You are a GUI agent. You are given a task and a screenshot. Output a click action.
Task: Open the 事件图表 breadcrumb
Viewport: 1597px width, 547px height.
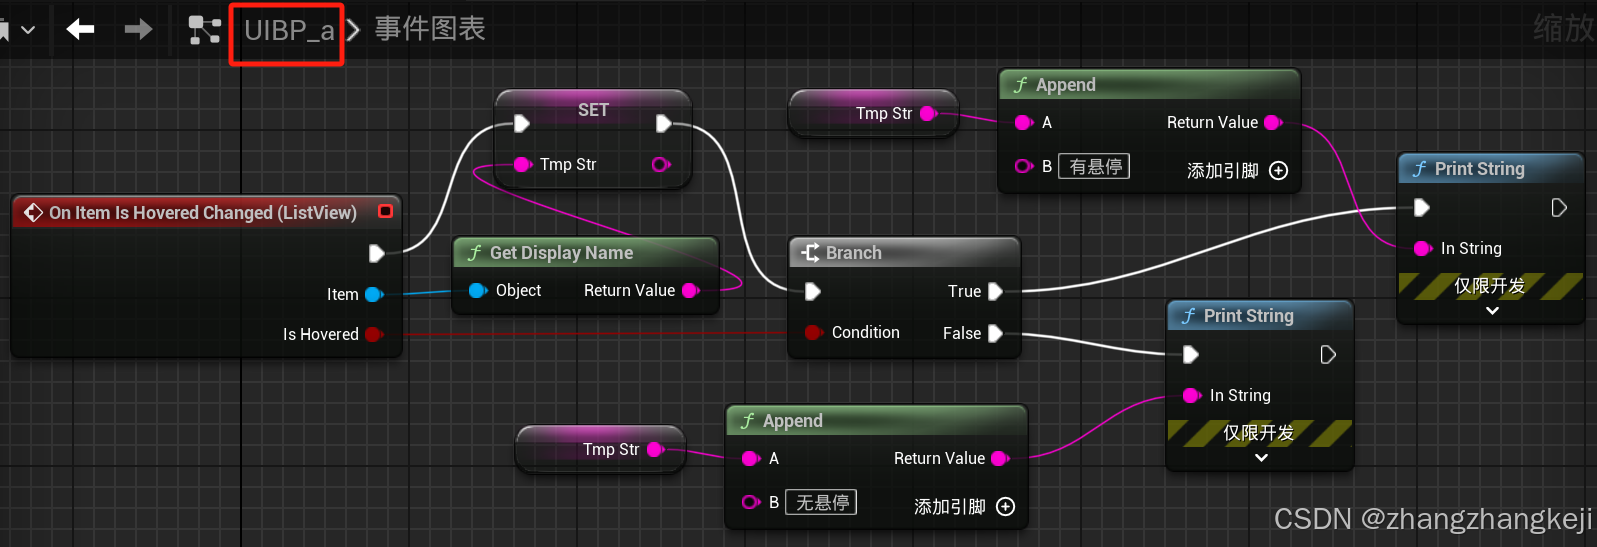[430, 29]
